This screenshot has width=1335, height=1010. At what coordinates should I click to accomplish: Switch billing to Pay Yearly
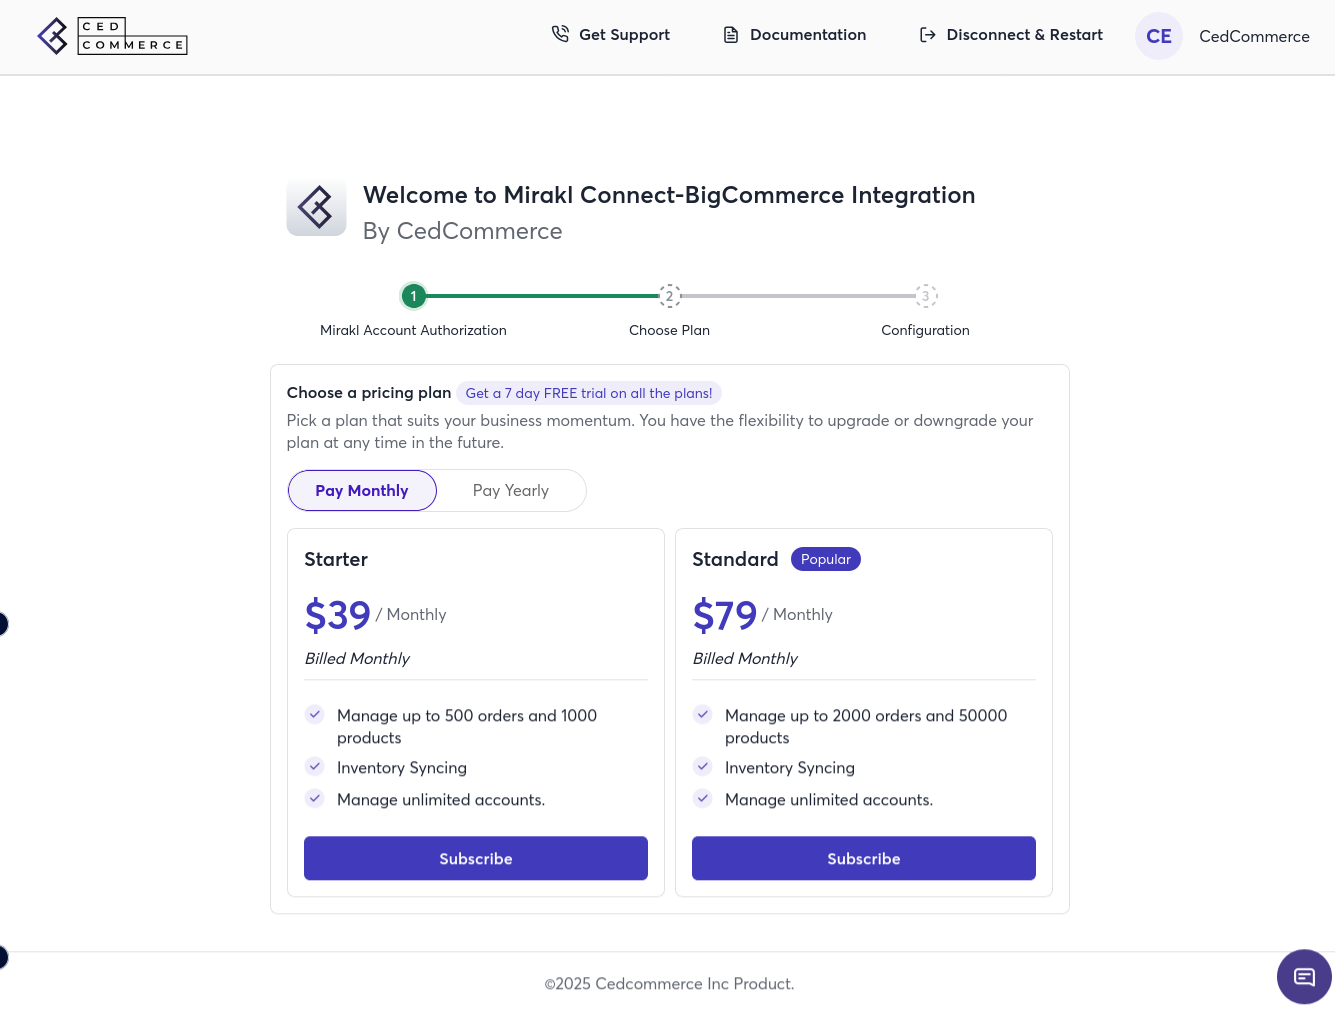pos(511,491)
